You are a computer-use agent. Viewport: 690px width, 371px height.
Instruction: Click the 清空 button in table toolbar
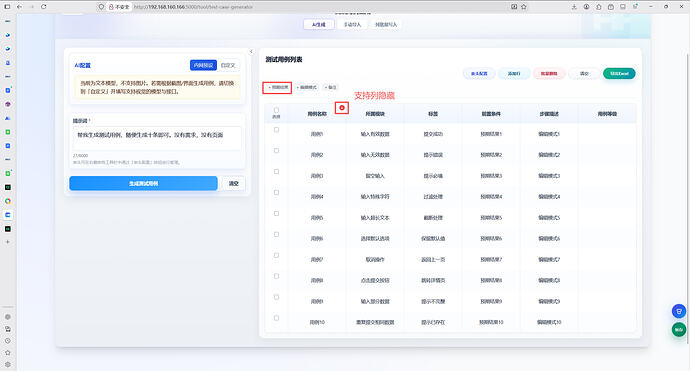click(584, 73)
